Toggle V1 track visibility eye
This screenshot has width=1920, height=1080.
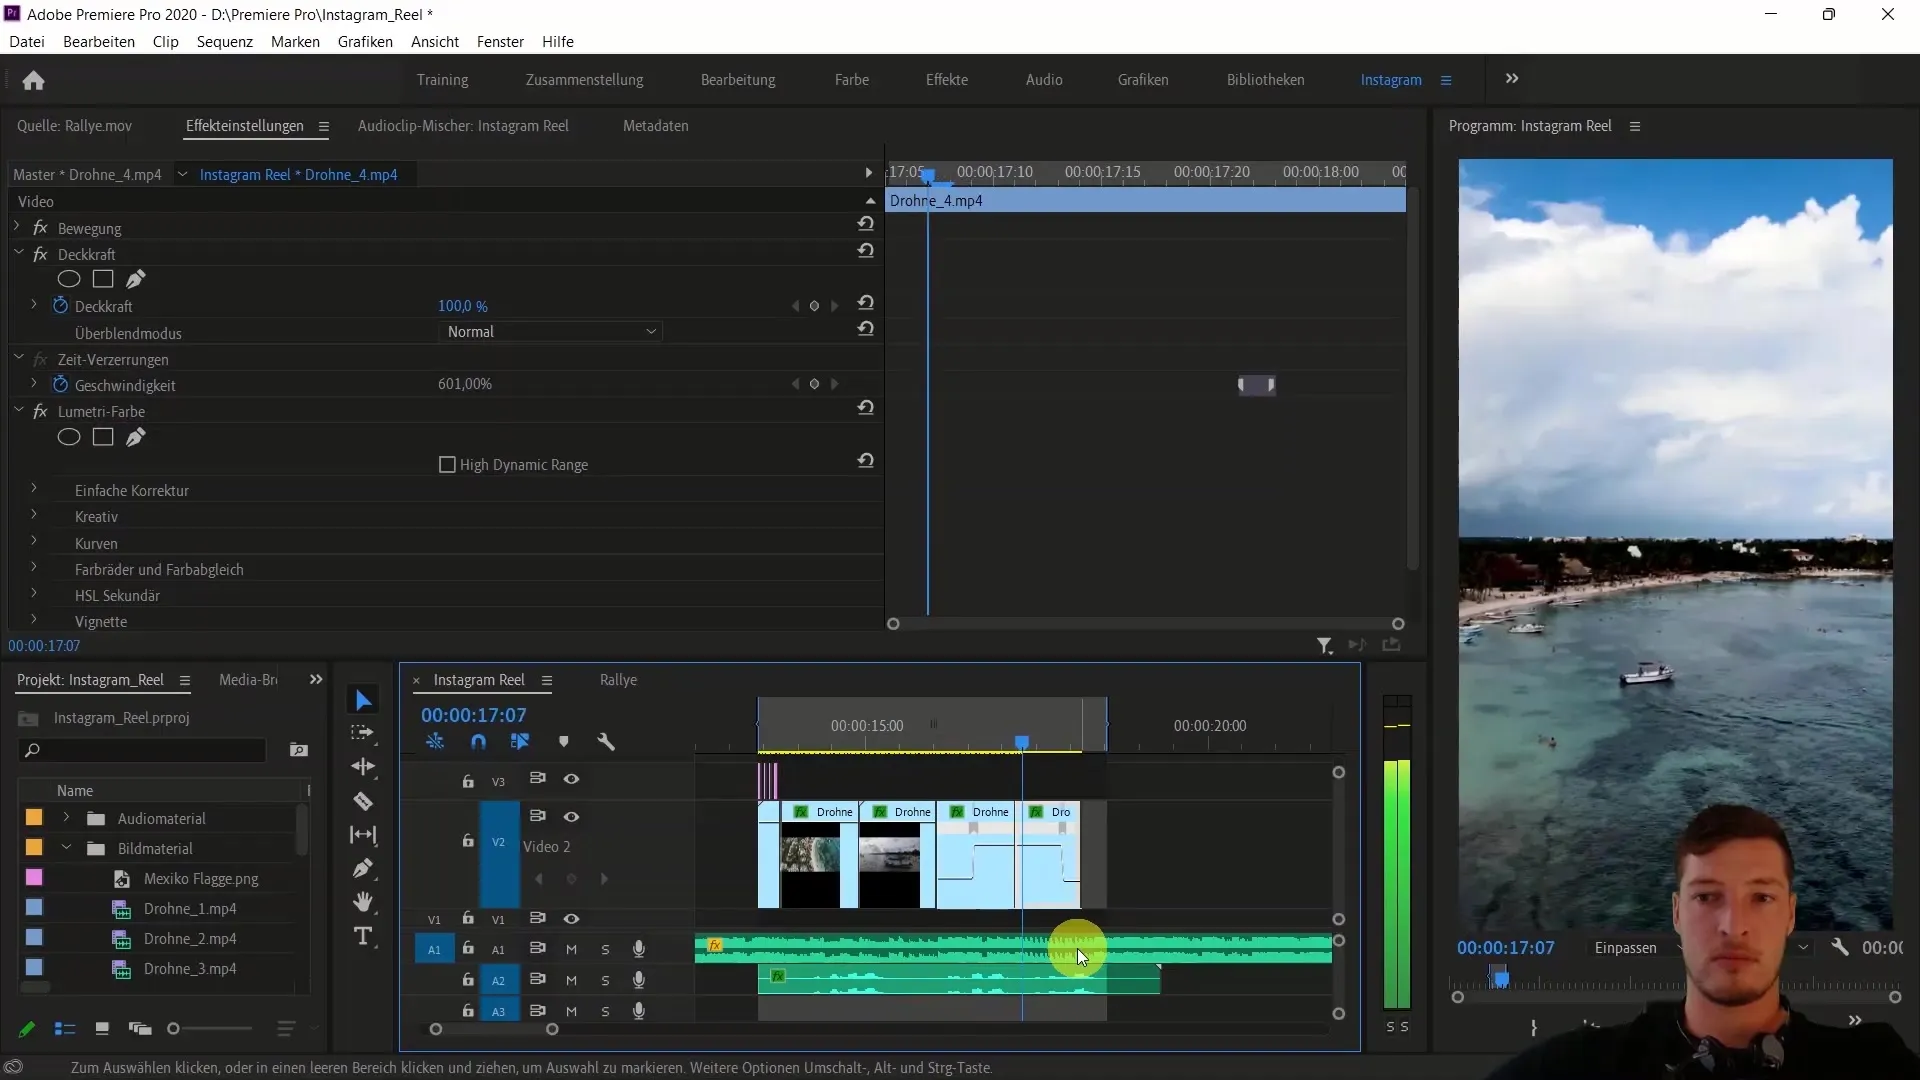coord(571,918)
